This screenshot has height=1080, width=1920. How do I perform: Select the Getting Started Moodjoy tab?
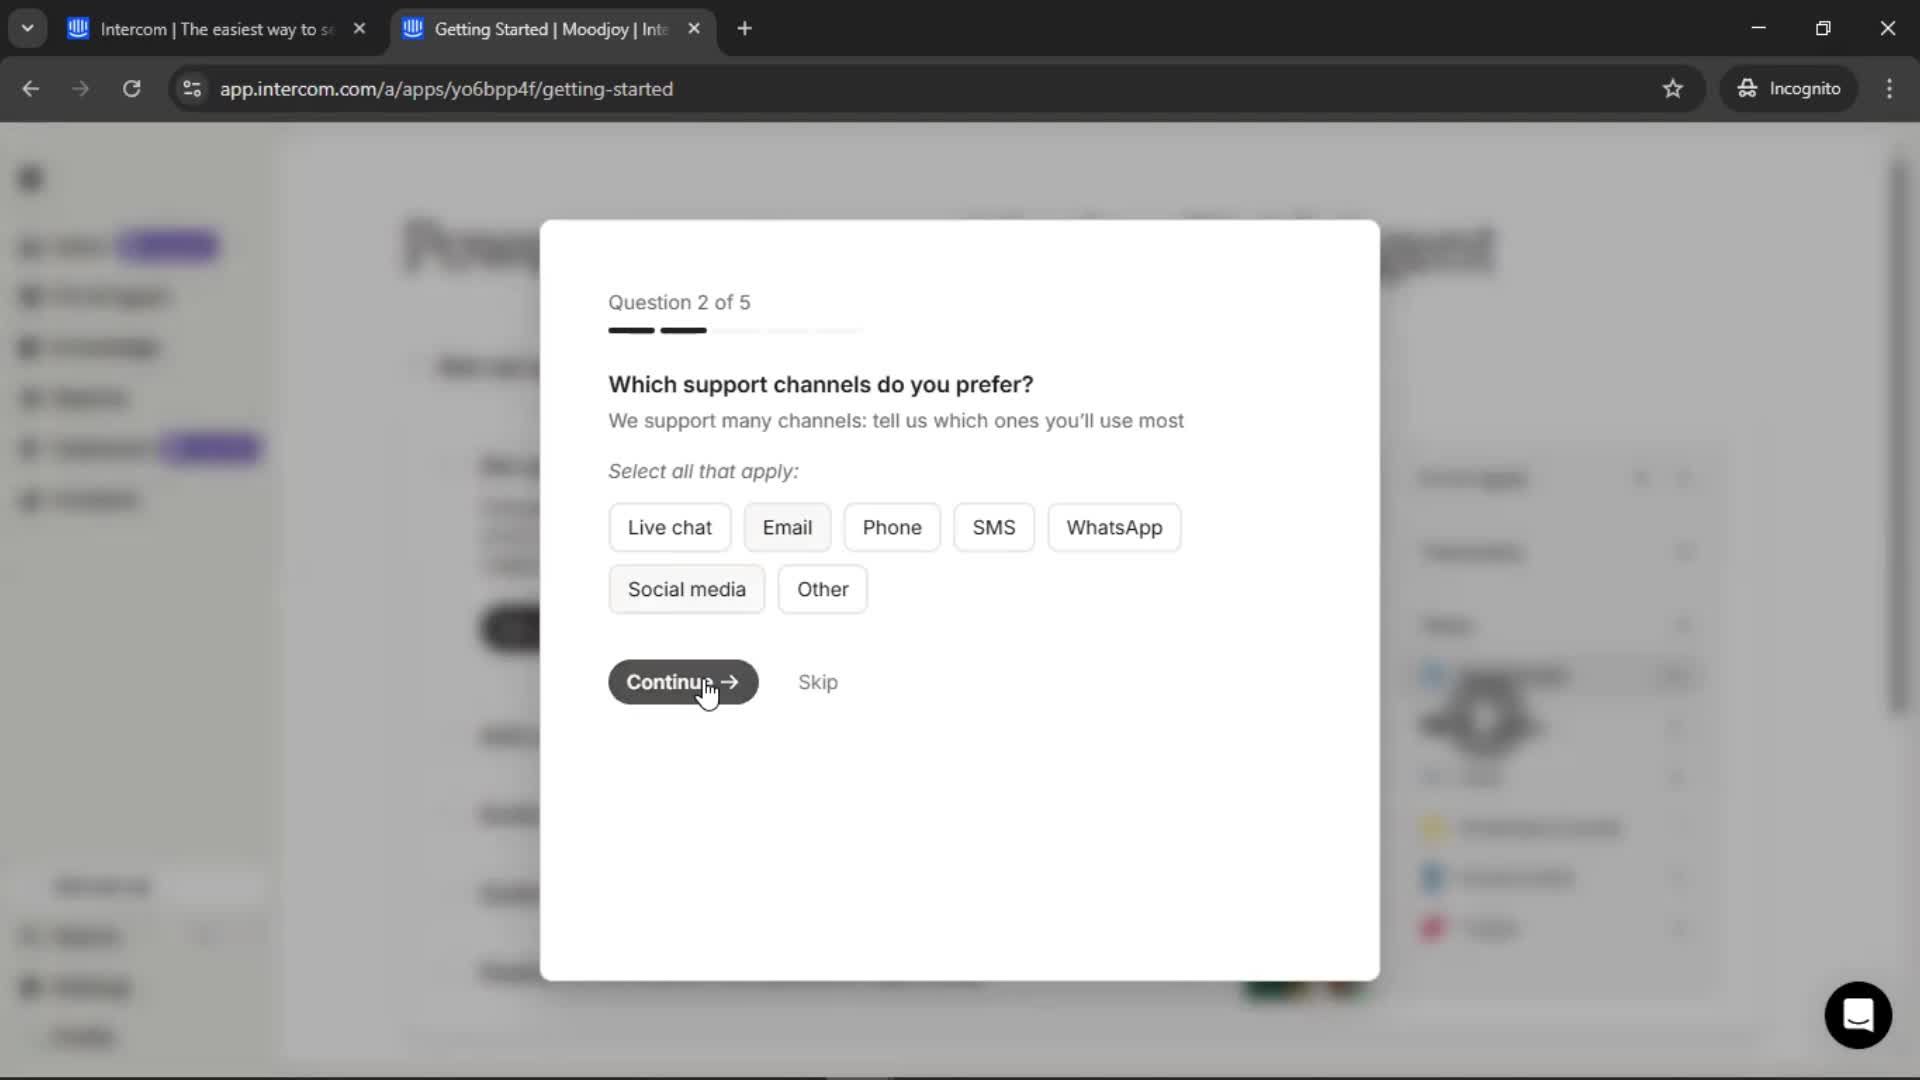(550, 29)
